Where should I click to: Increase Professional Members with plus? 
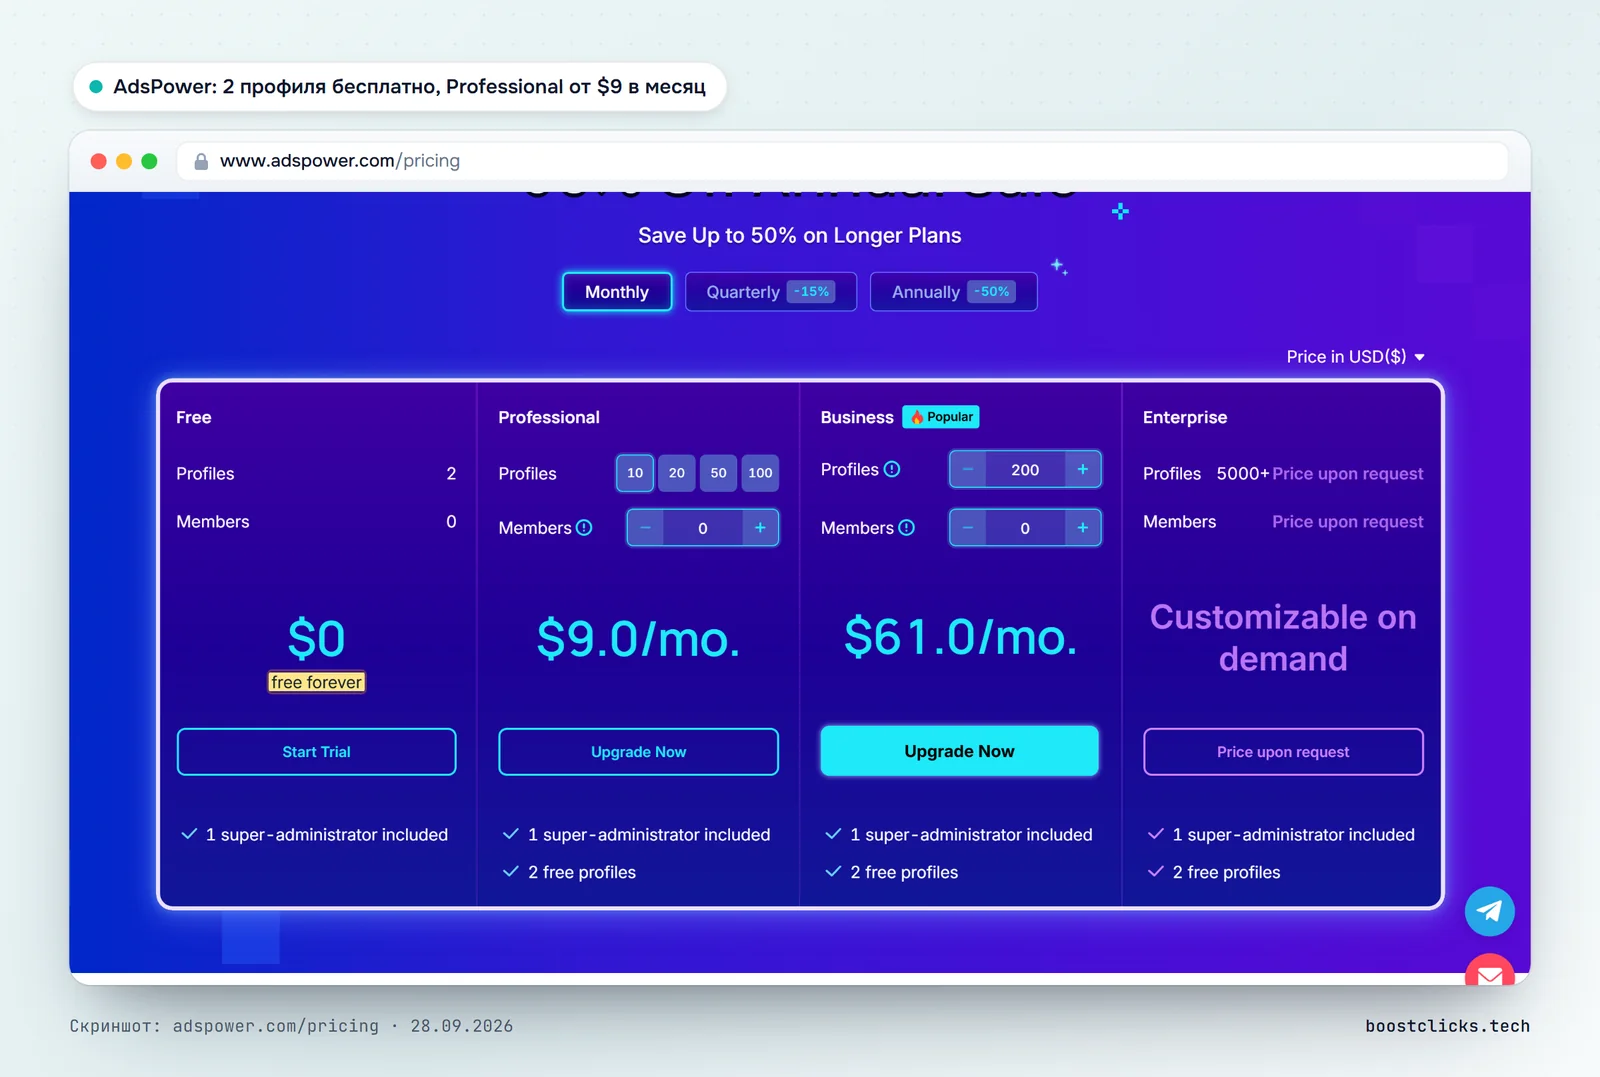pos(760,527)
